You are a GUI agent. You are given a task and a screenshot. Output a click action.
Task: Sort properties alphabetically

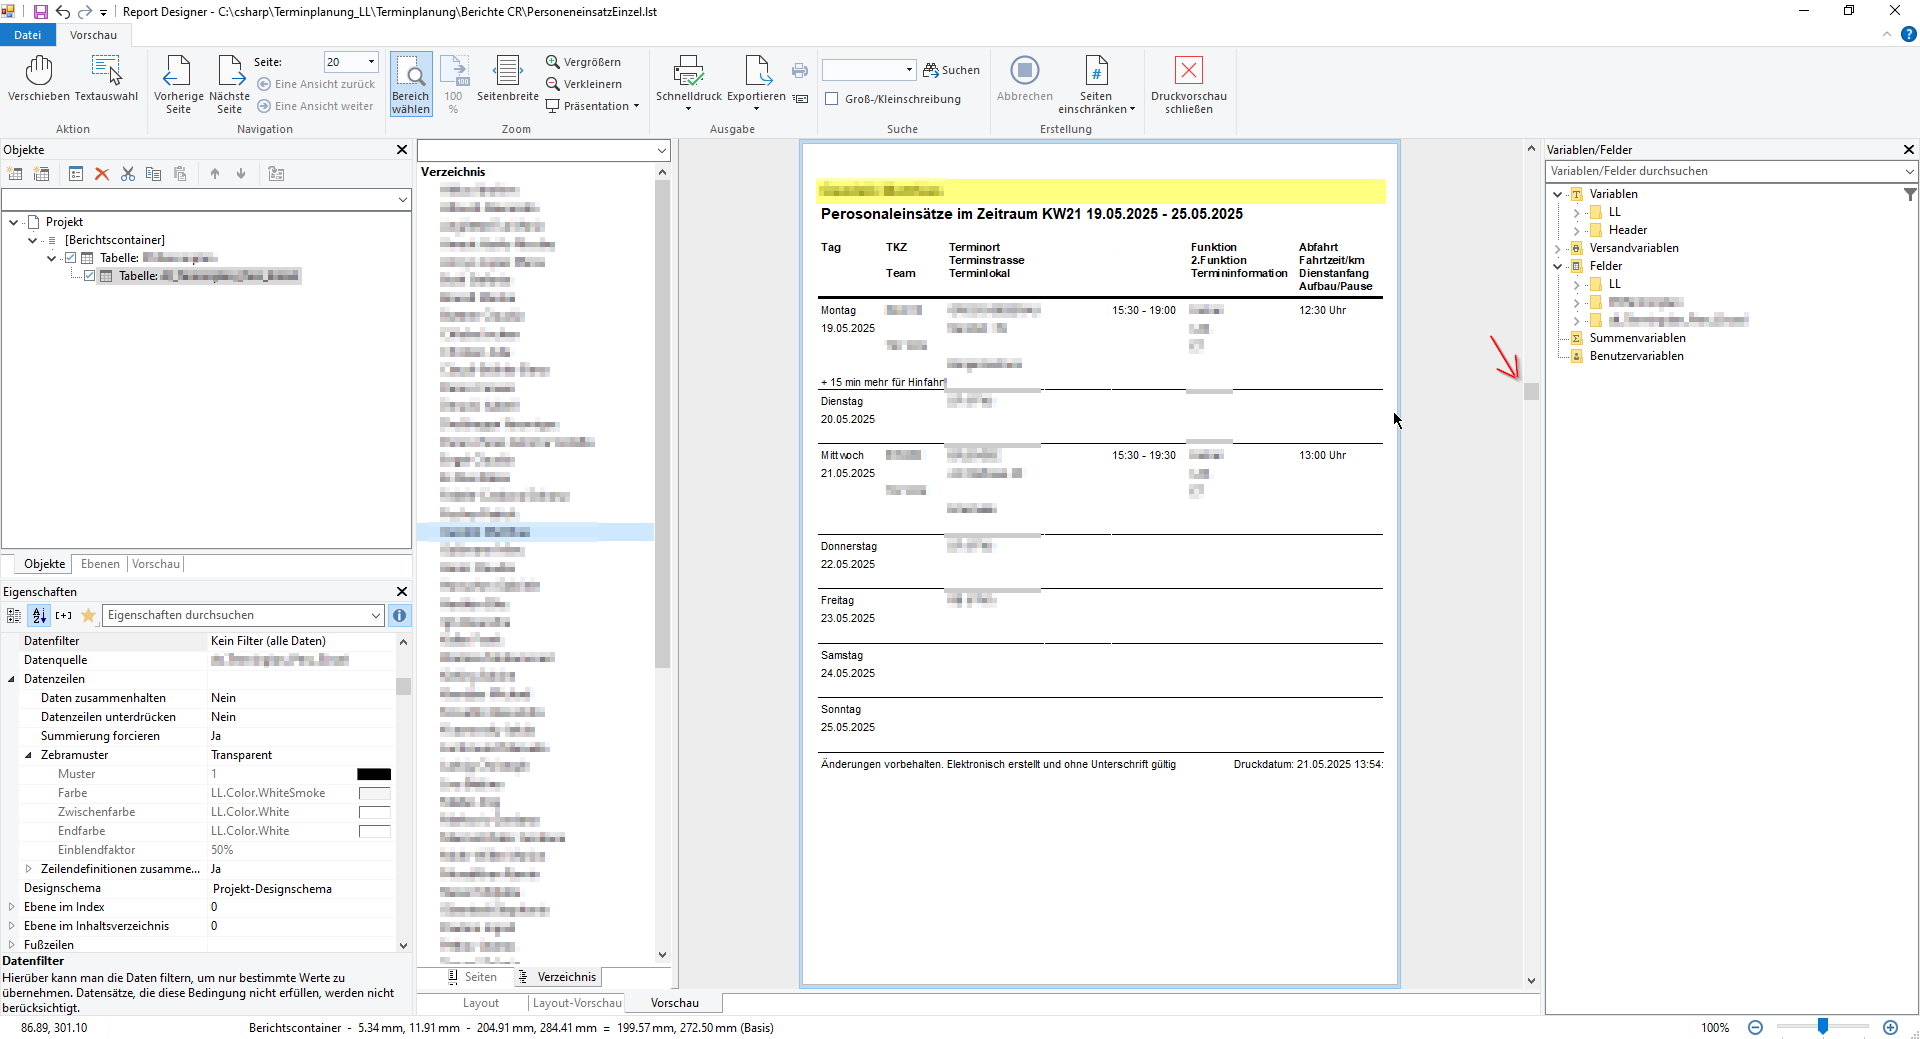pos(39,615)
